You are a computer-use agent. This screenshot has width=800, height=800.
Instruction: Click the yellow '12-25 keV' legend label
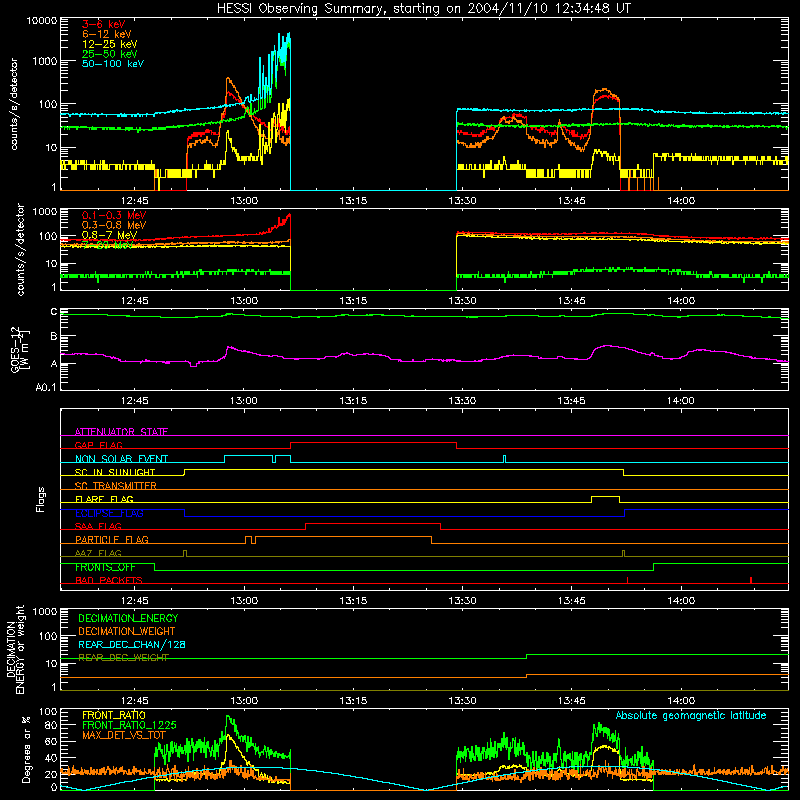pos(110,44)
